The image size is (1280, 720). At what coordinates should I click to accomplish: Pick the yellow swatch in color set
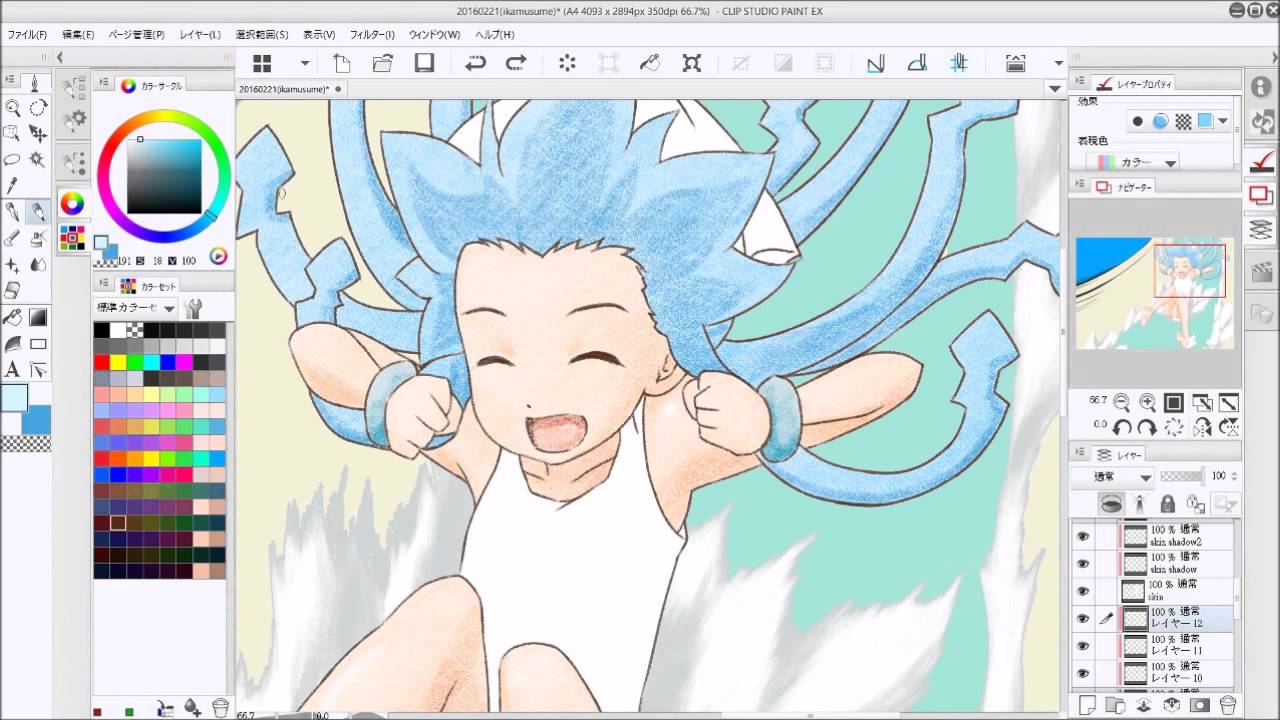click(x=118, y=362)
